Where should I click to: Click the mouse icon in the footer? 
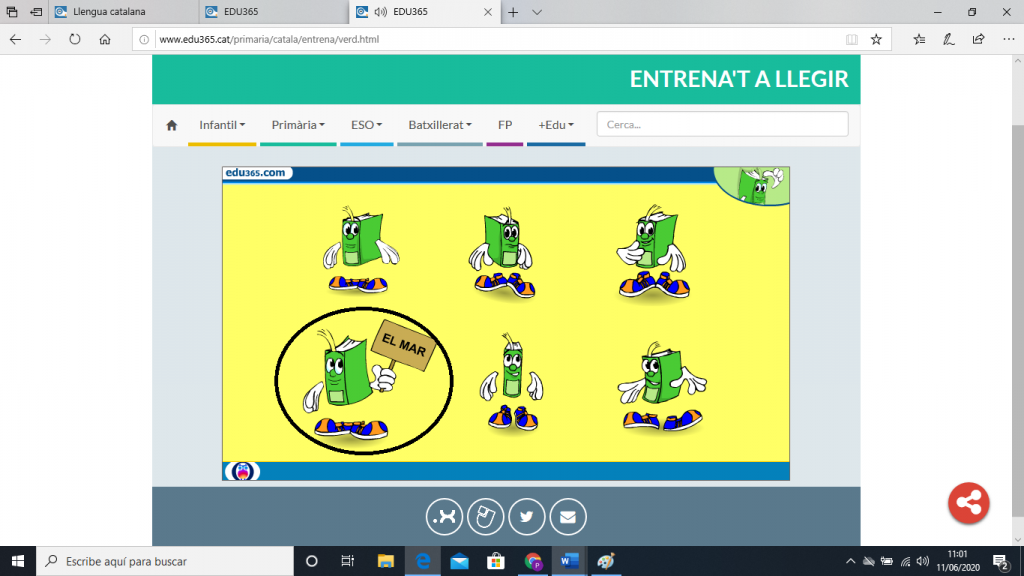point(486,517)
